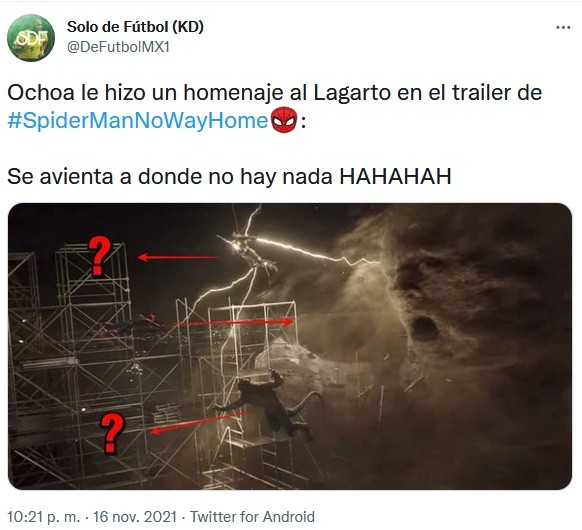Open the attached movie scene image

(290, 346)
